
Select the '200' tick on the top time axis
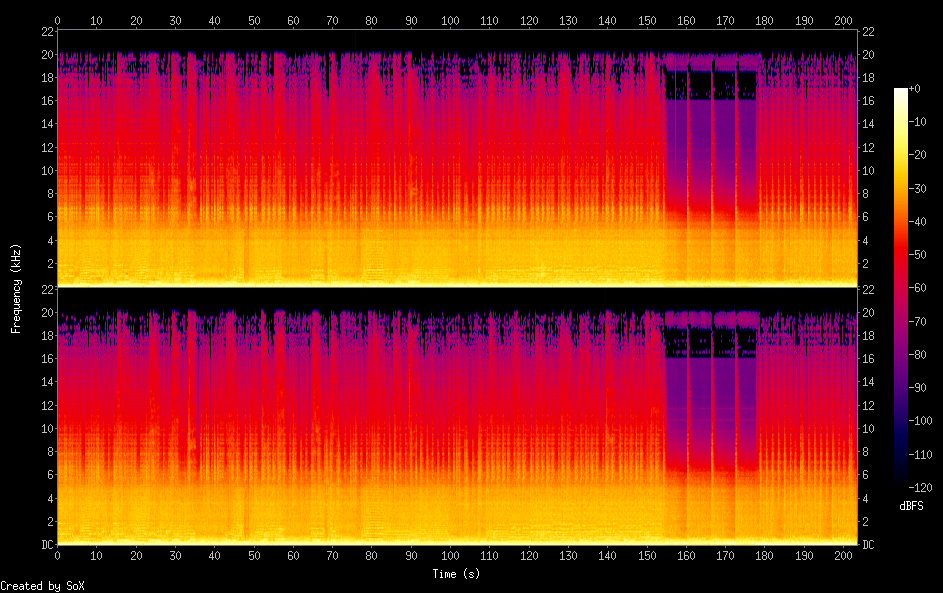tap(842, 20)
